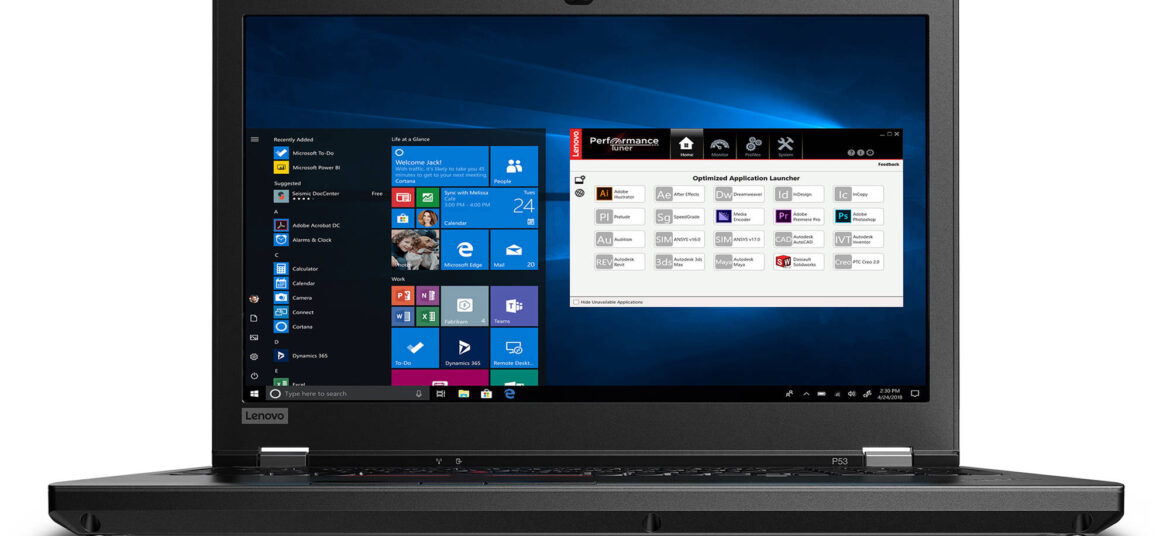Click the Power button in Start menu

coord(254,375)
